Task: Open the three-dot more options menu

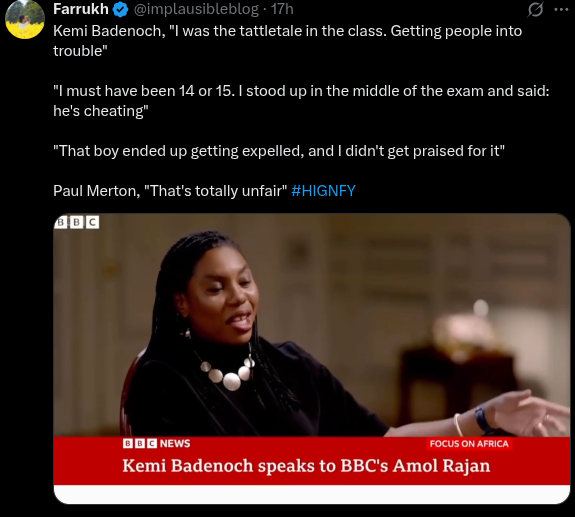Action: pos(561,10)
